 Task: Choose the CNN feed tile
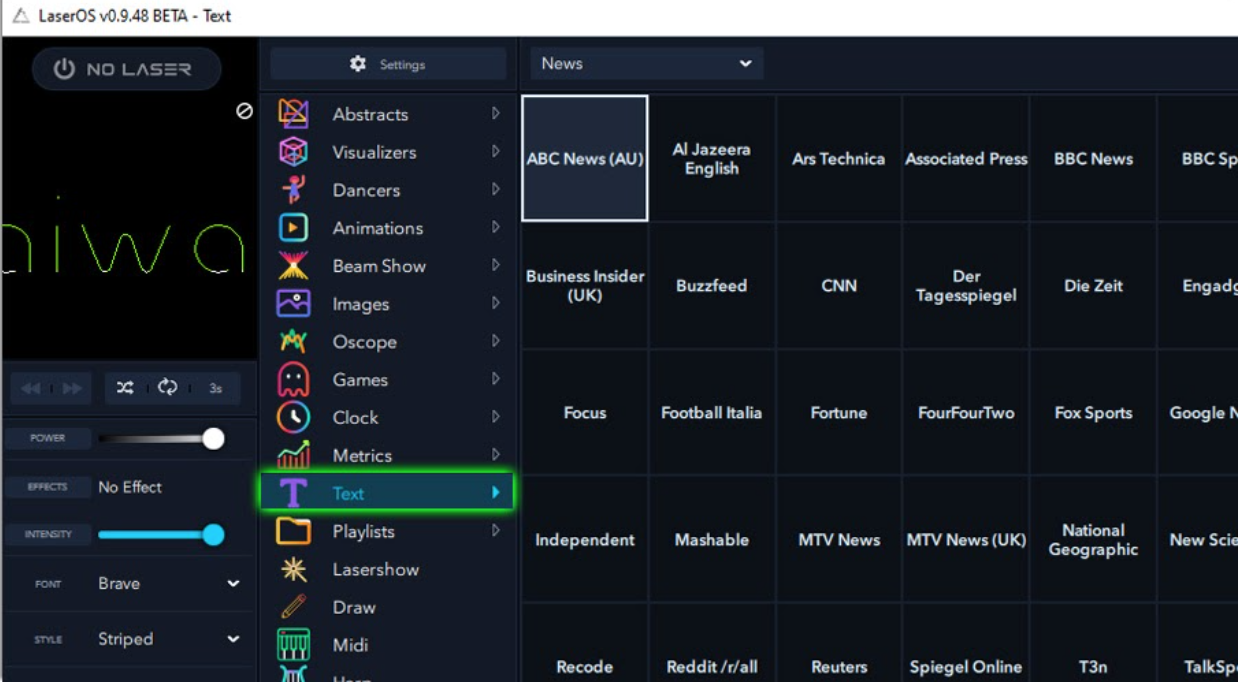click(x=839, y=286)
